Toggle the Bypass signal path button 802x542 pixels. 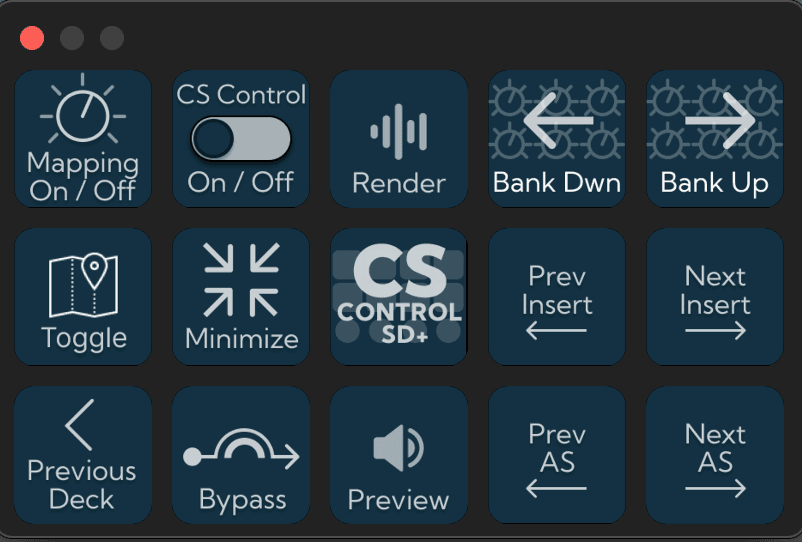(241, 455)
